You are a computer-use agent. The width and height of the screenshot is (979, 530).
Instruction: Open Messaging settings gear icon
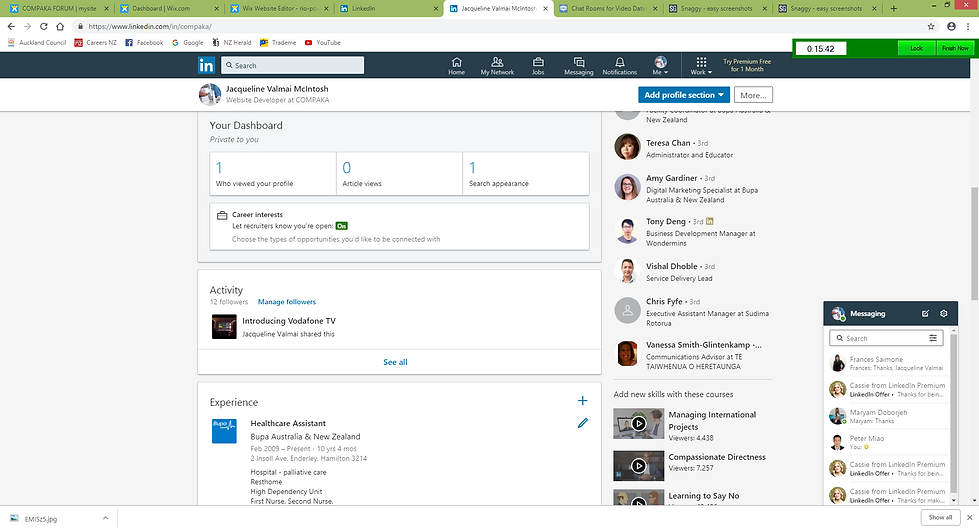pyautogui.click(x=943, y=313)
